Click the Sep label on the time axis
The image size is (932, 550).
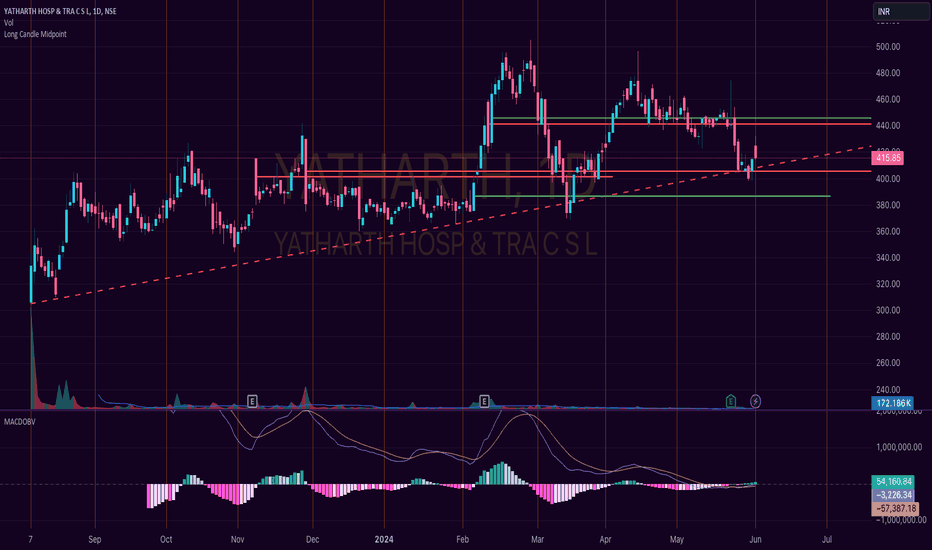[95, 539]
